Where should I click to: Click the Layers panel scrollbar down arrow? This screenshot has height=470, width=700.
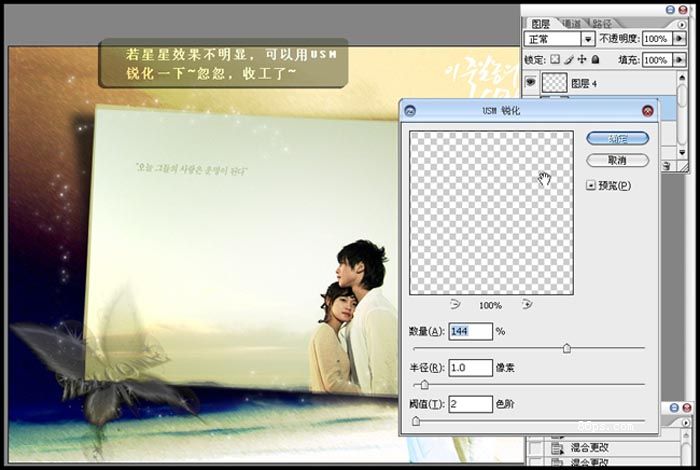click(682, 153)
